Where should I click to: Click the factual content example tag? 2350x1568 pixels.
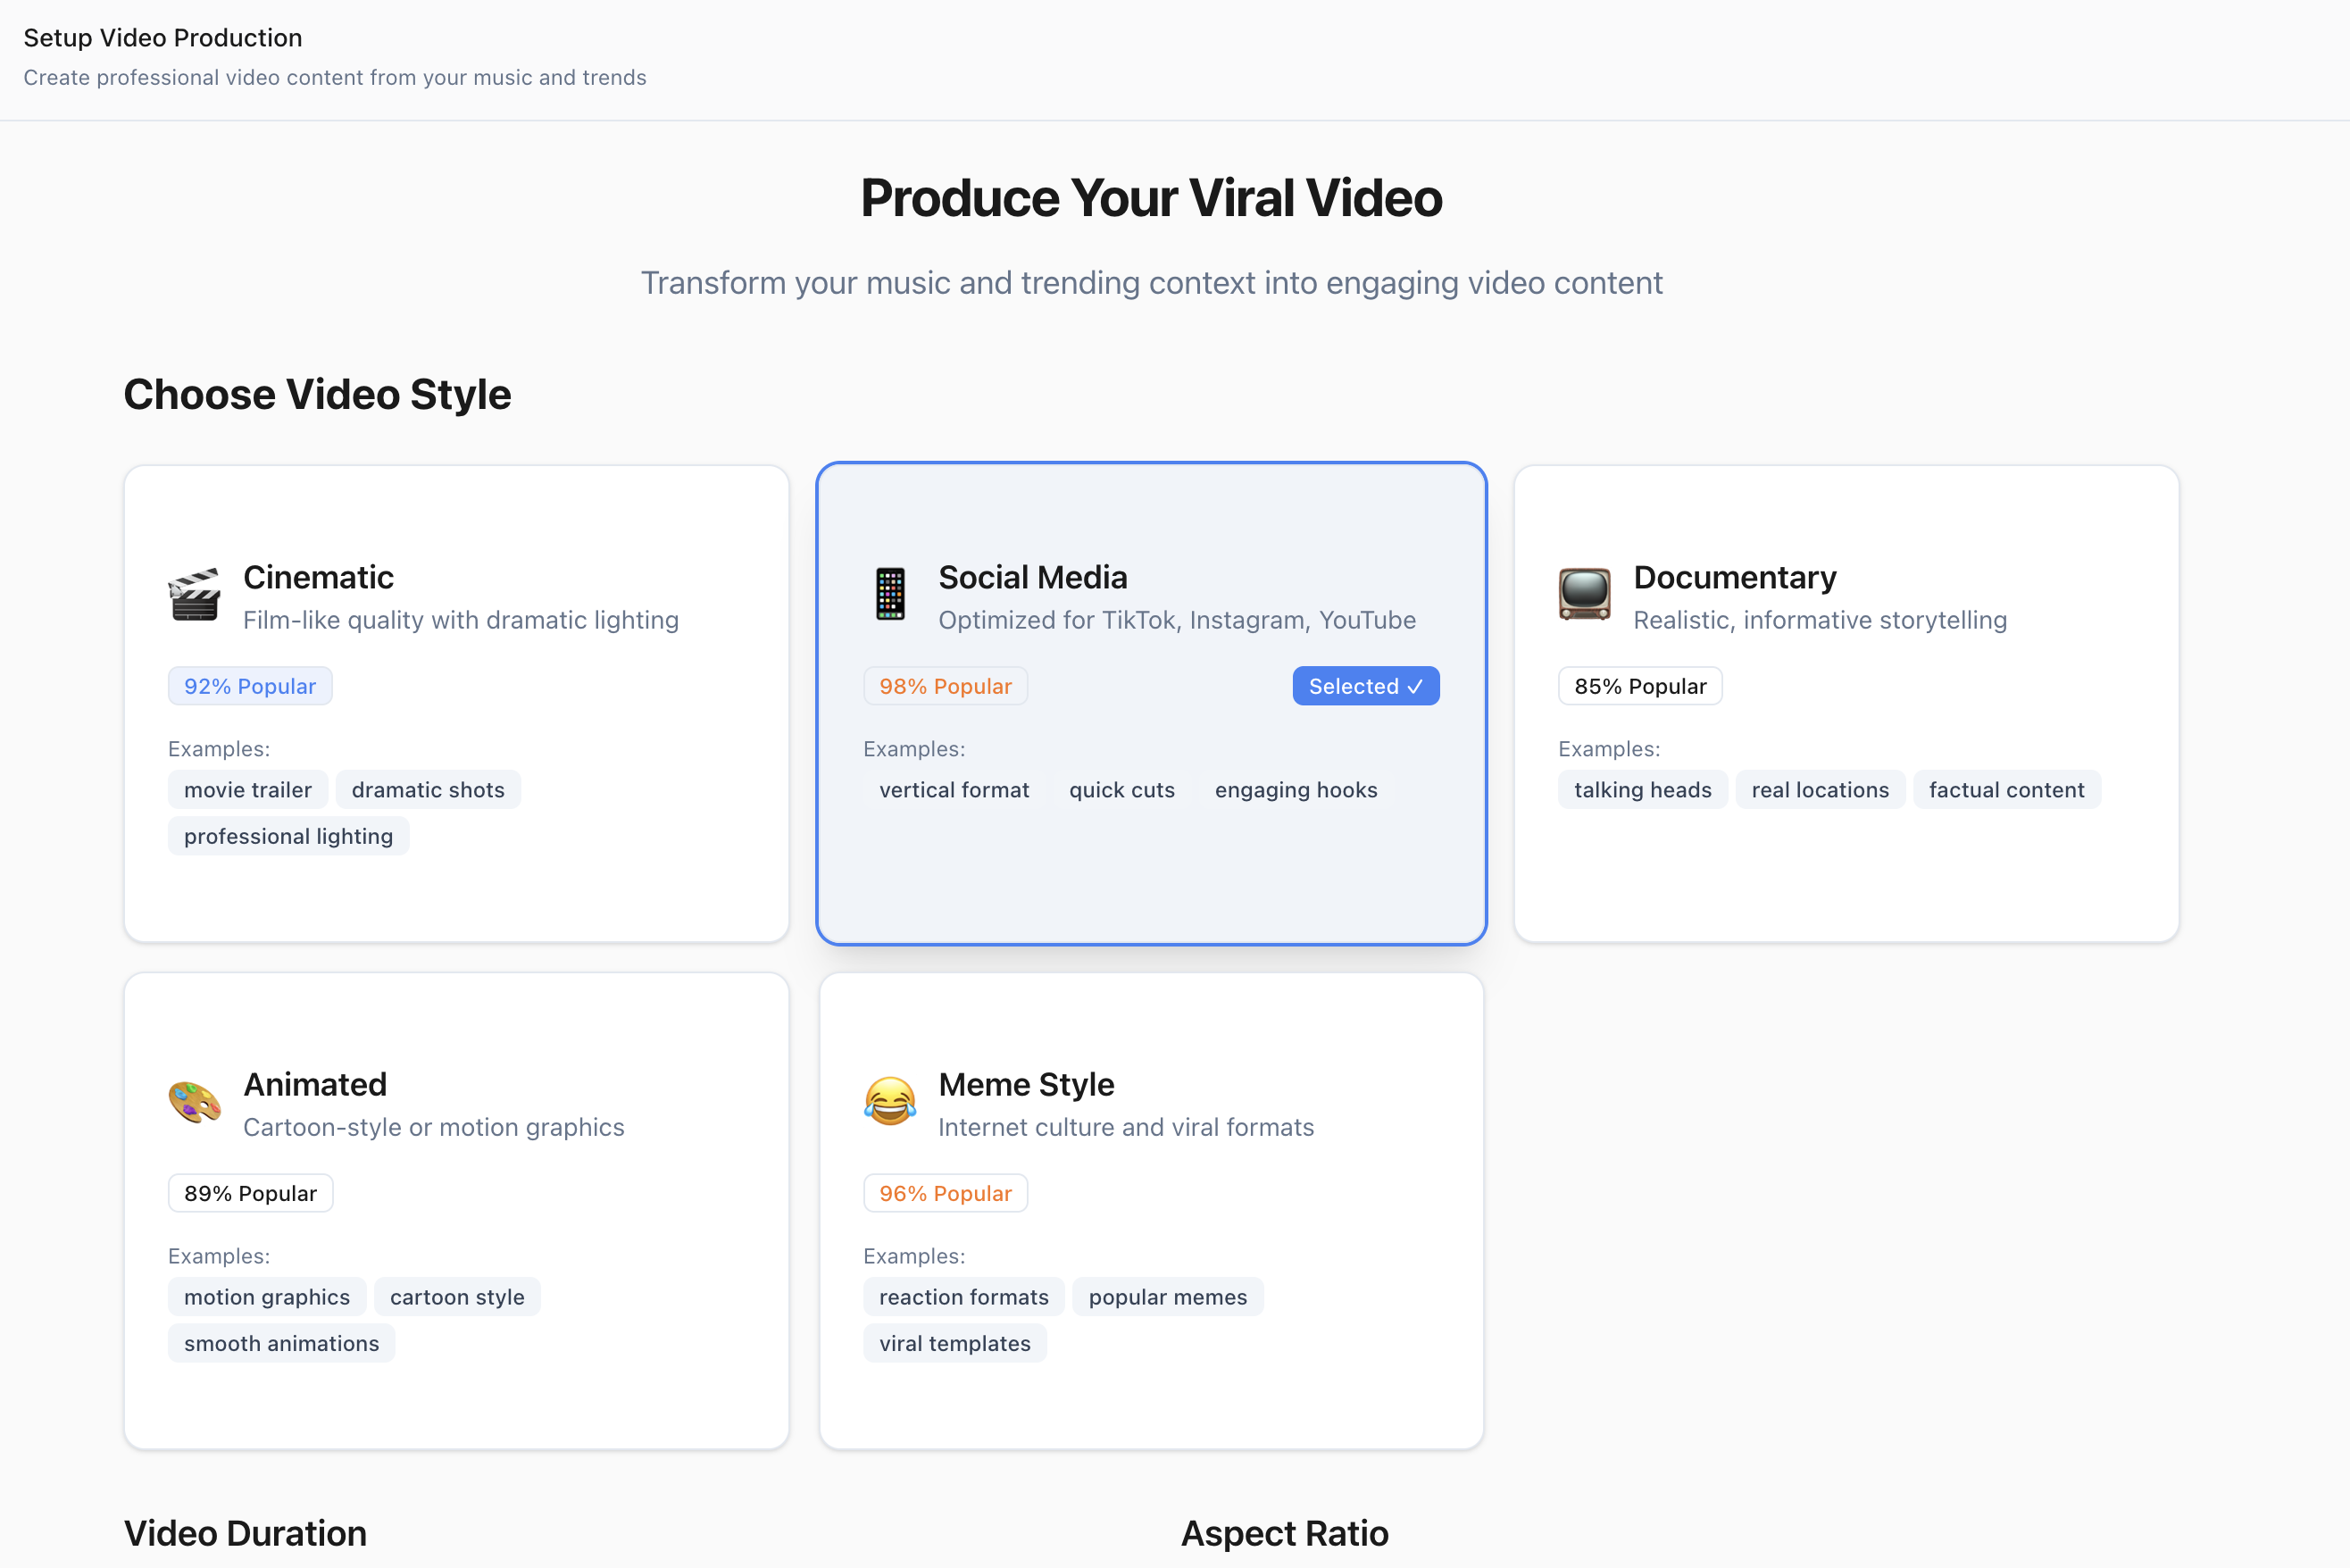coord(2006,790)
